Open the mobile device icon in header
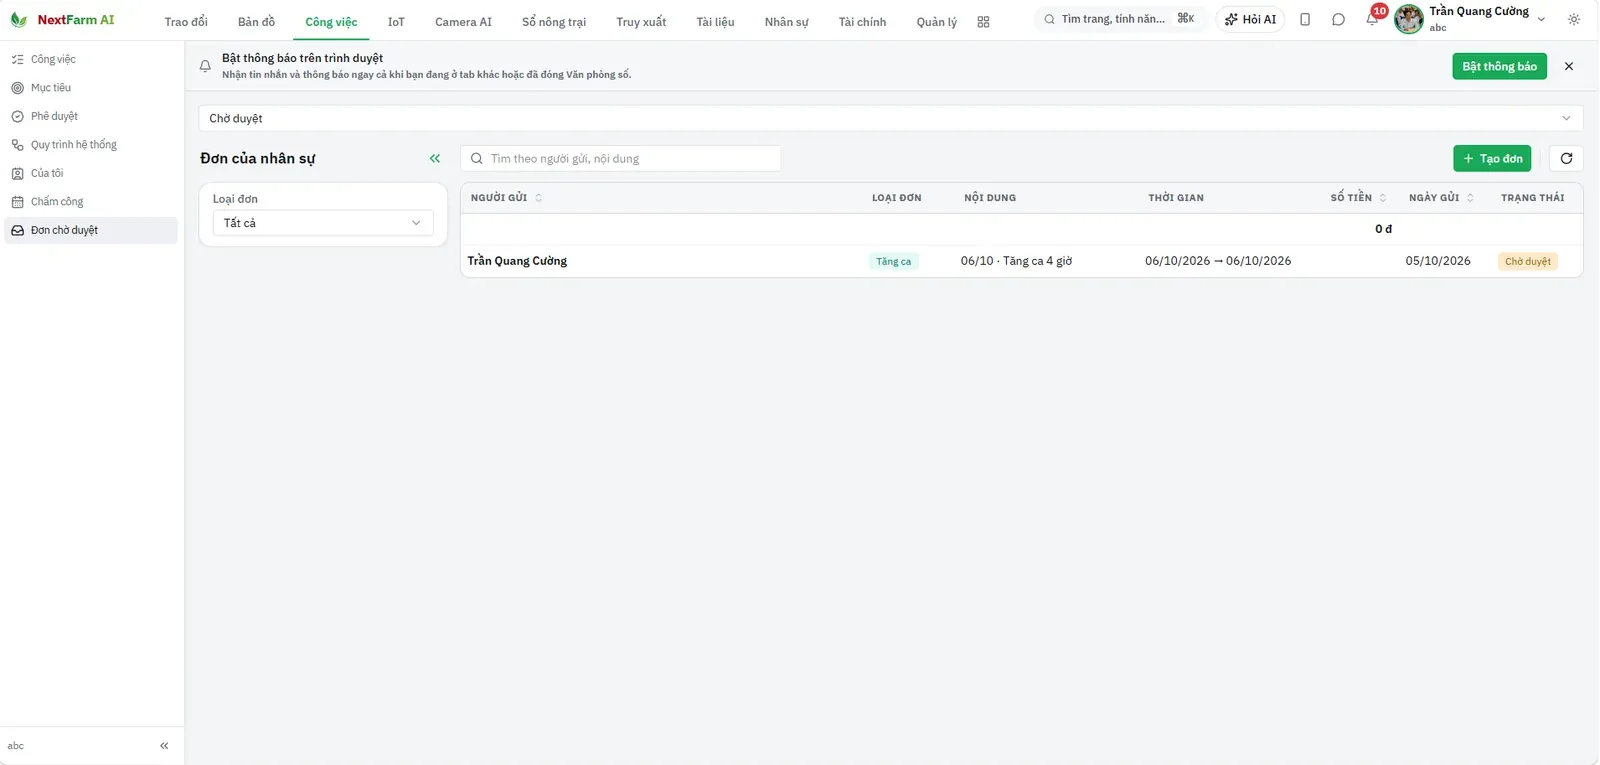The width and height of the screenshot is (1600, 765). tap(1305, 20)
